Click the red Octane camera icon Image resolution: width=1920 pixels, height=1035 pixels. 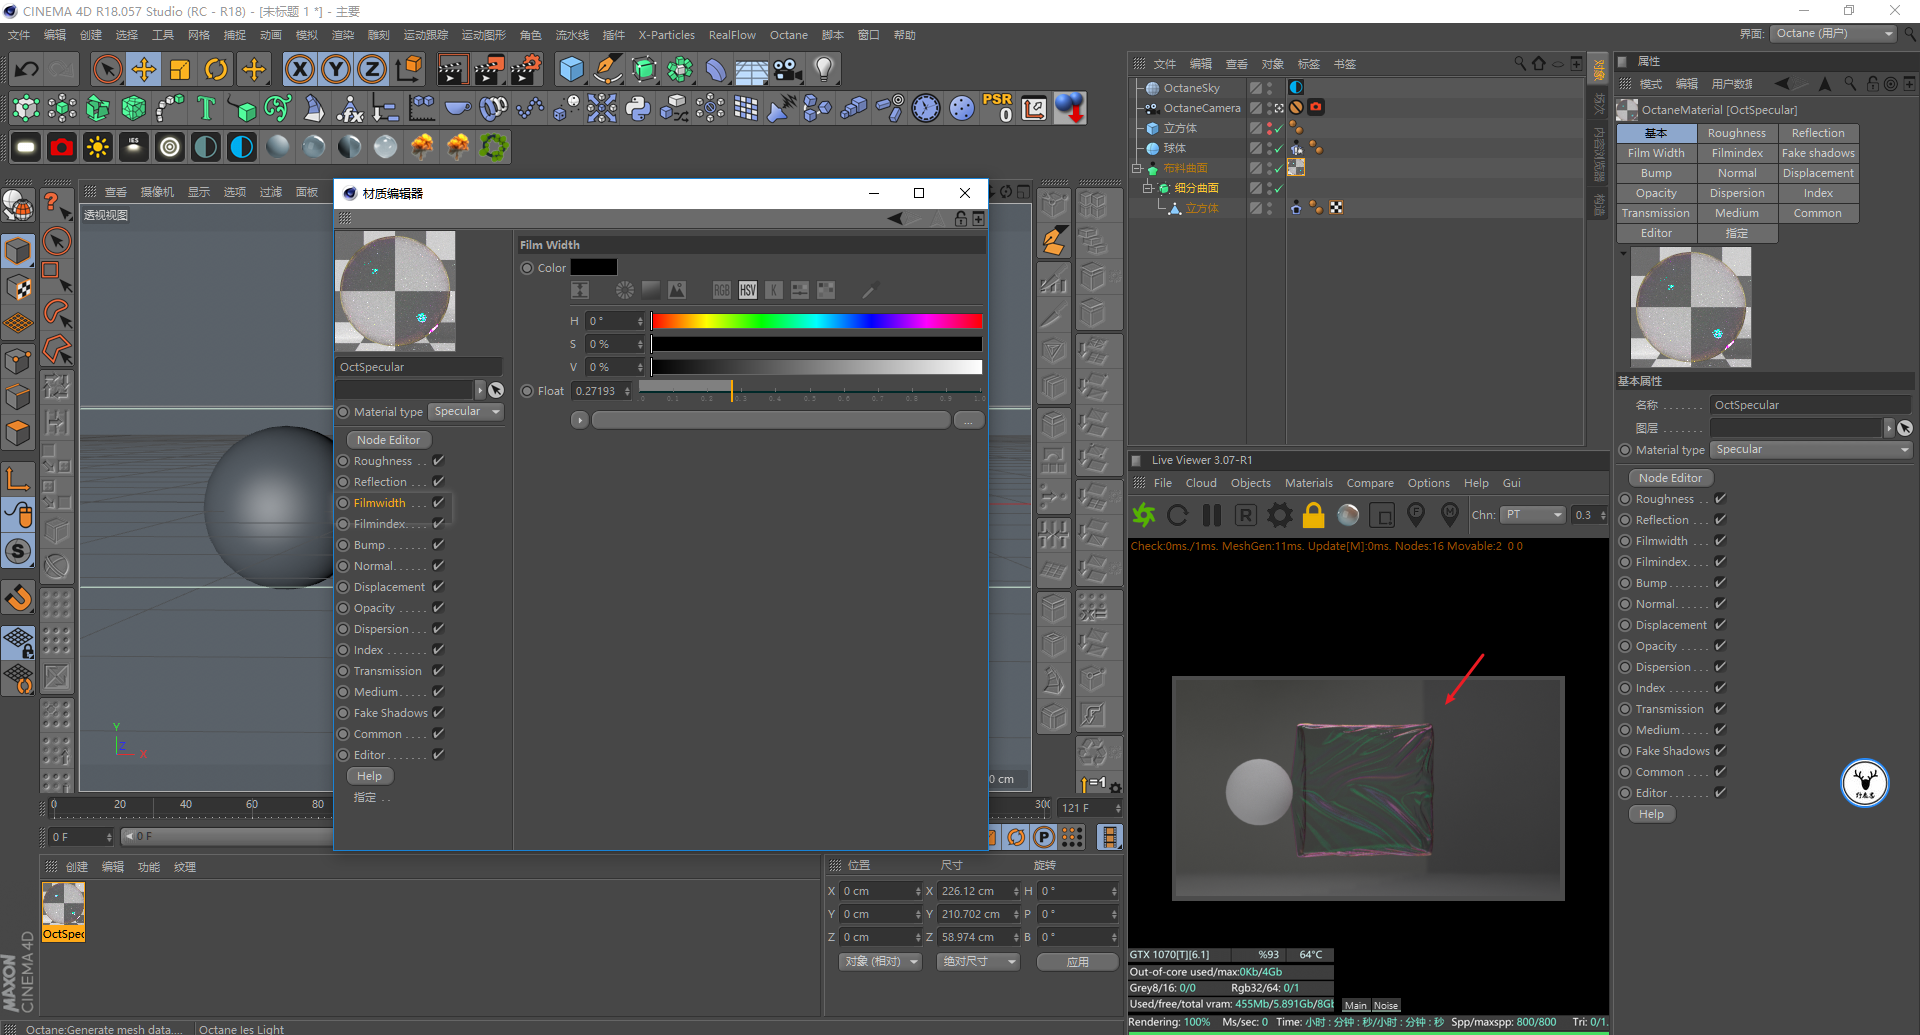[x=62, y=147]
